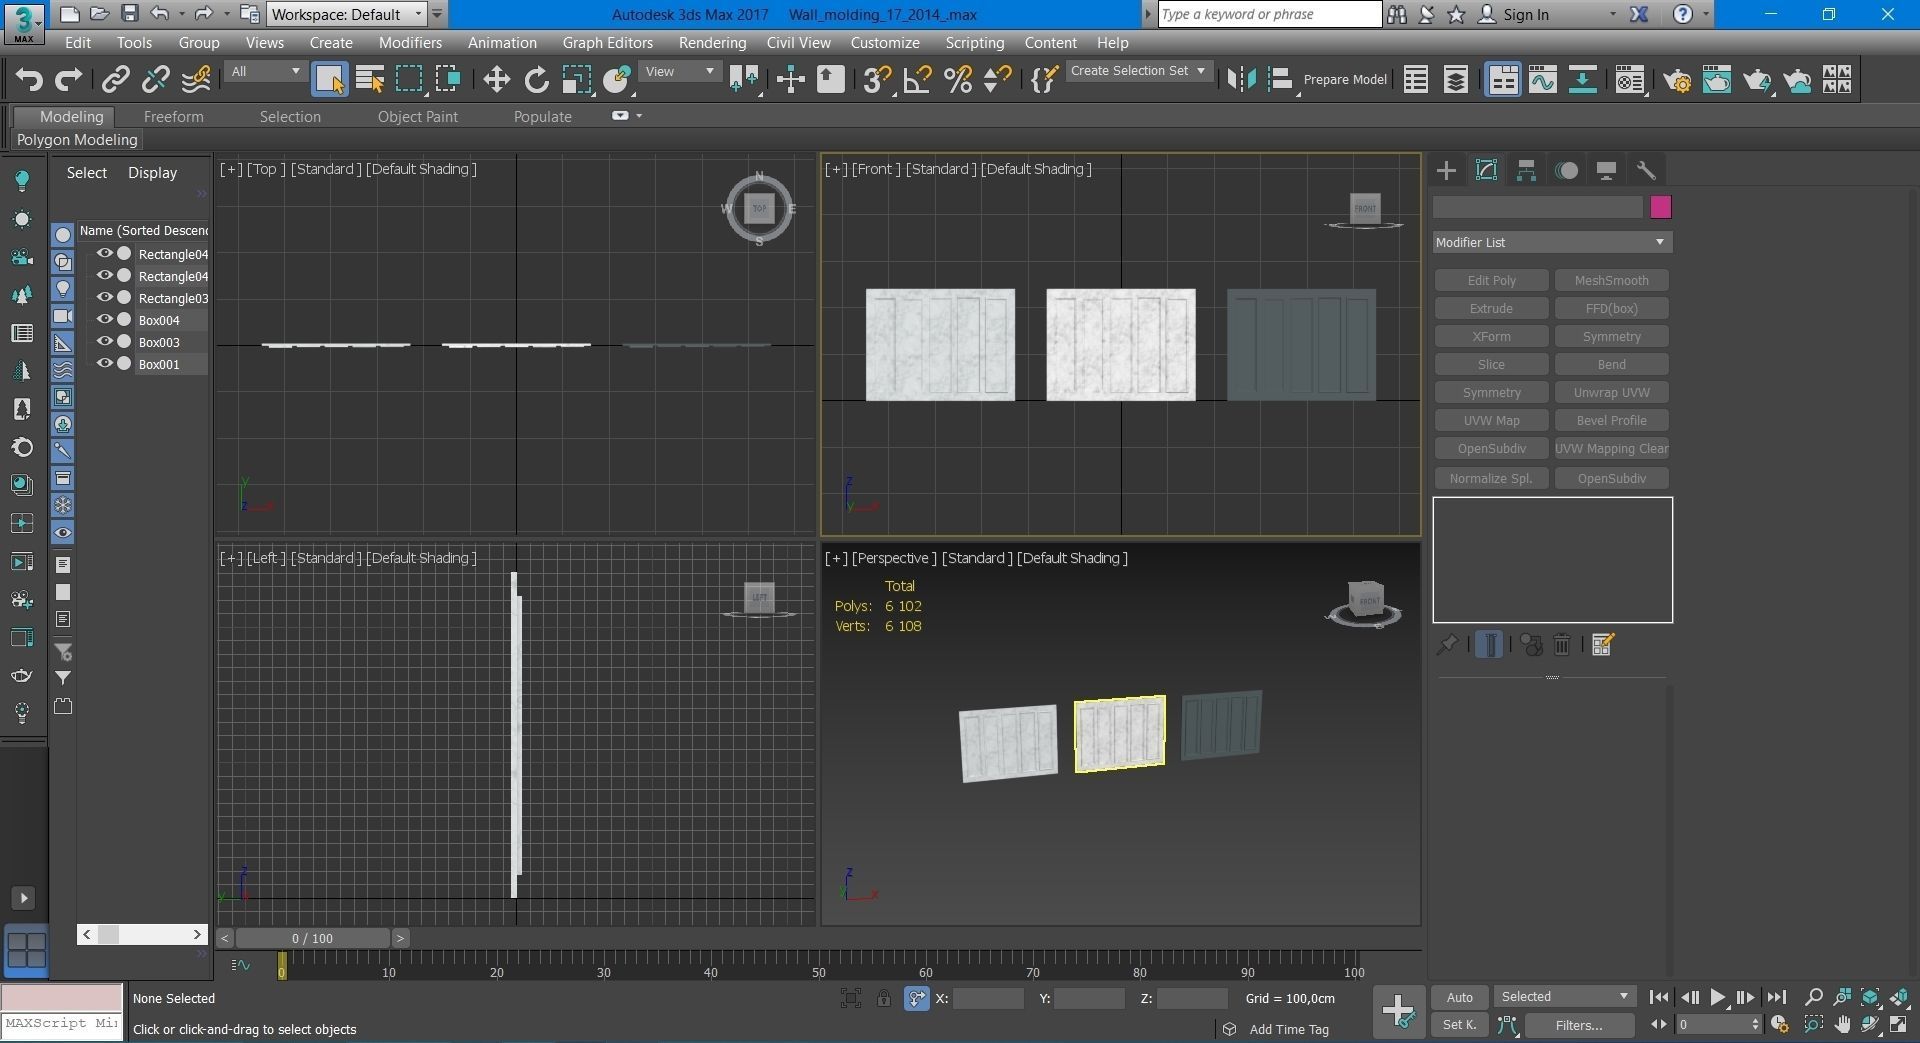The width and height of the screenshot is (1920, 1043).
Task: Click the Mirror tool icon
Action: 1241,79
